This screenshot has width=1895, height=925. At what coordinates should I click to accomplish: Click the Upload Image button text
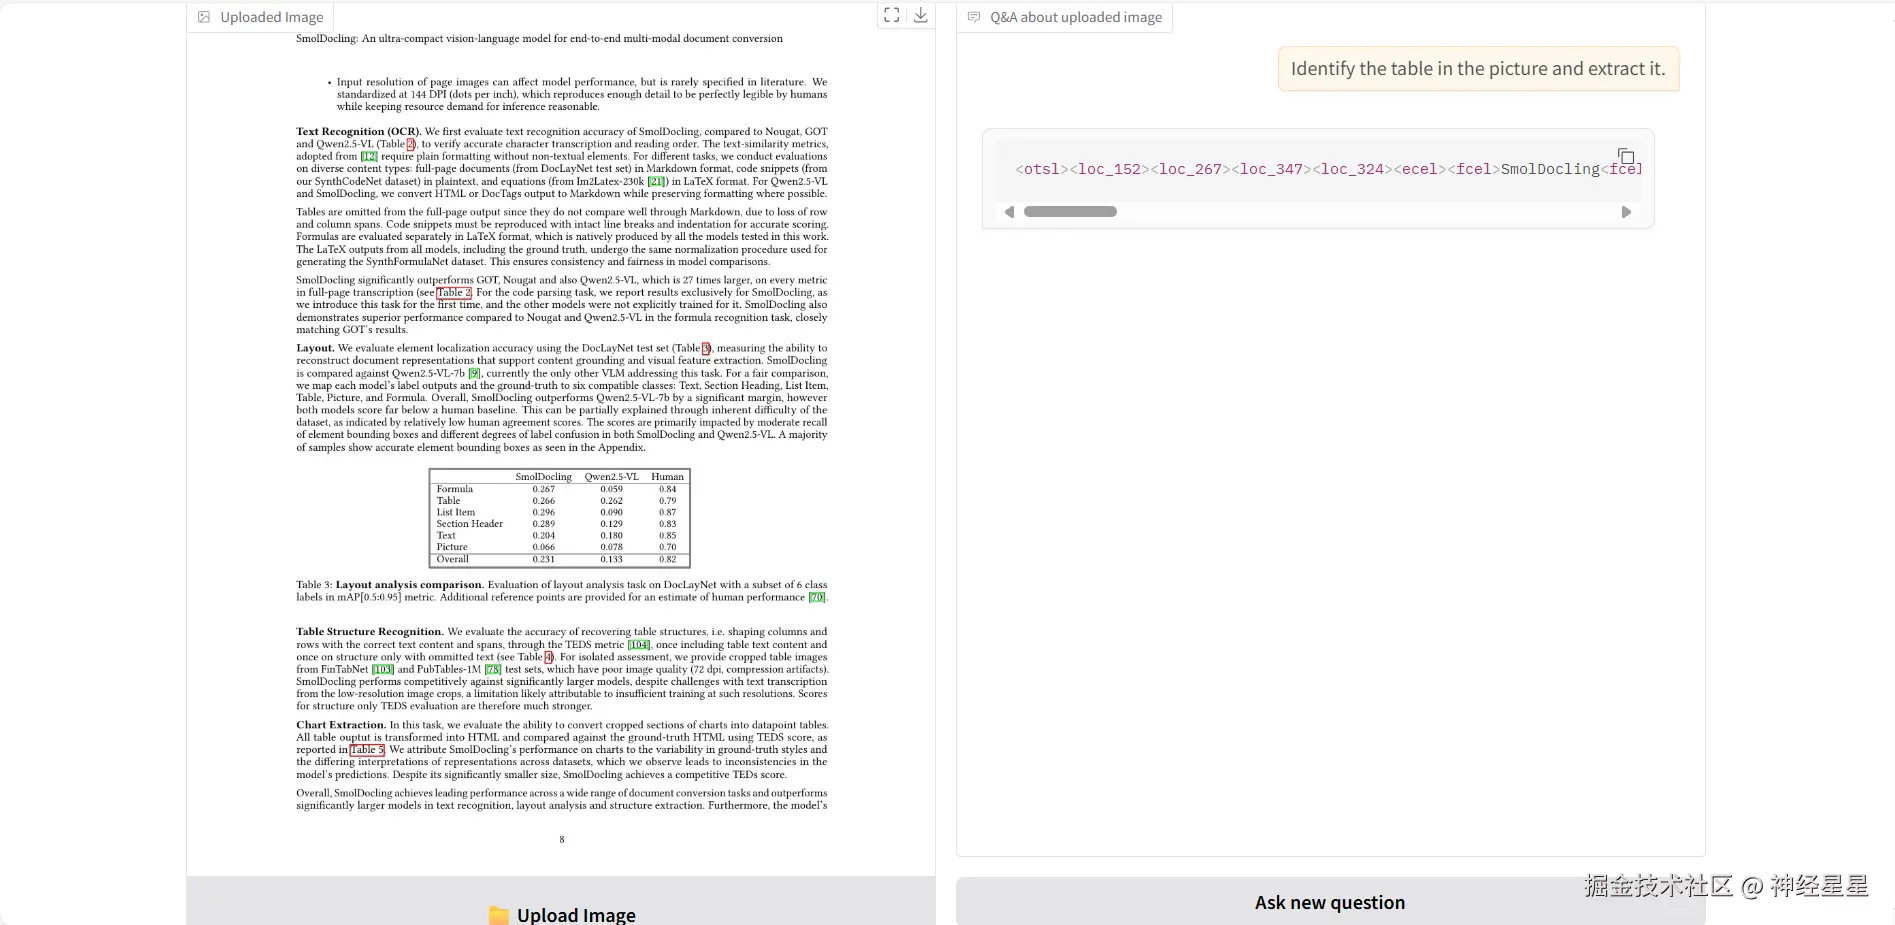click(576, 914)
